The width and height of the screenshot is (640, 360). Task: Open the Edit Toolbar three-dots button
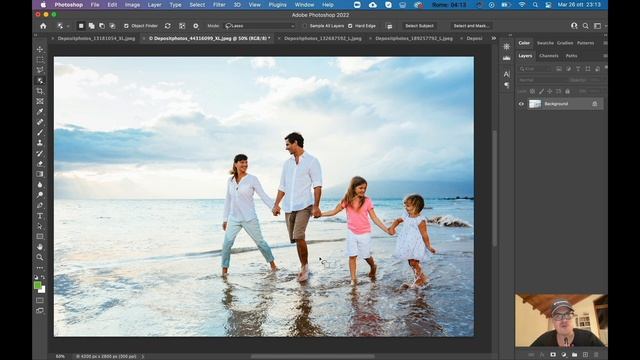40,268
